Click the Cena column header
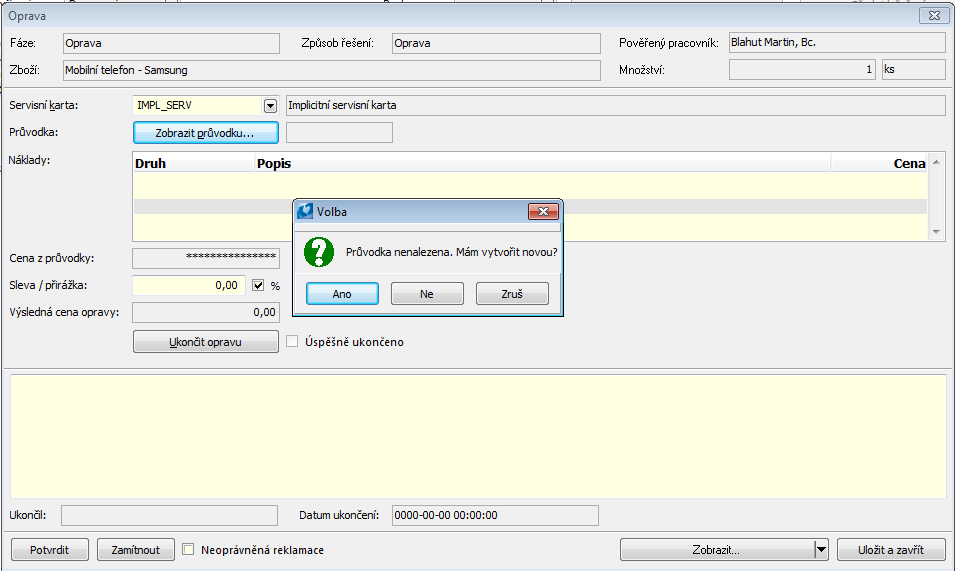This screenshot has height=571, width=955. (879, 163)
